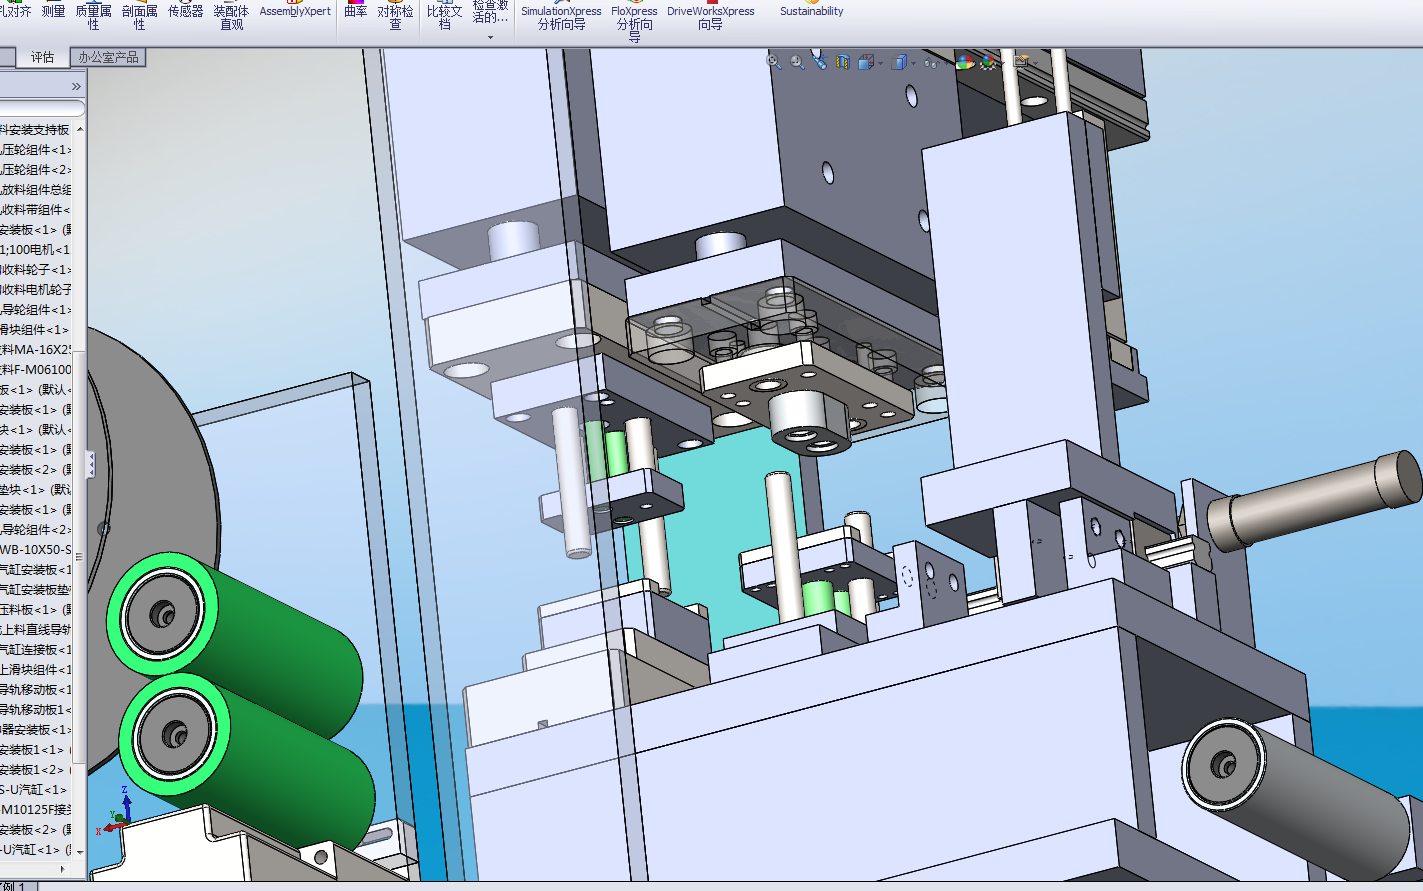Collapse the feature tree panel chevron
Viewport: 1423px width, 891px height.
(76, 87)
